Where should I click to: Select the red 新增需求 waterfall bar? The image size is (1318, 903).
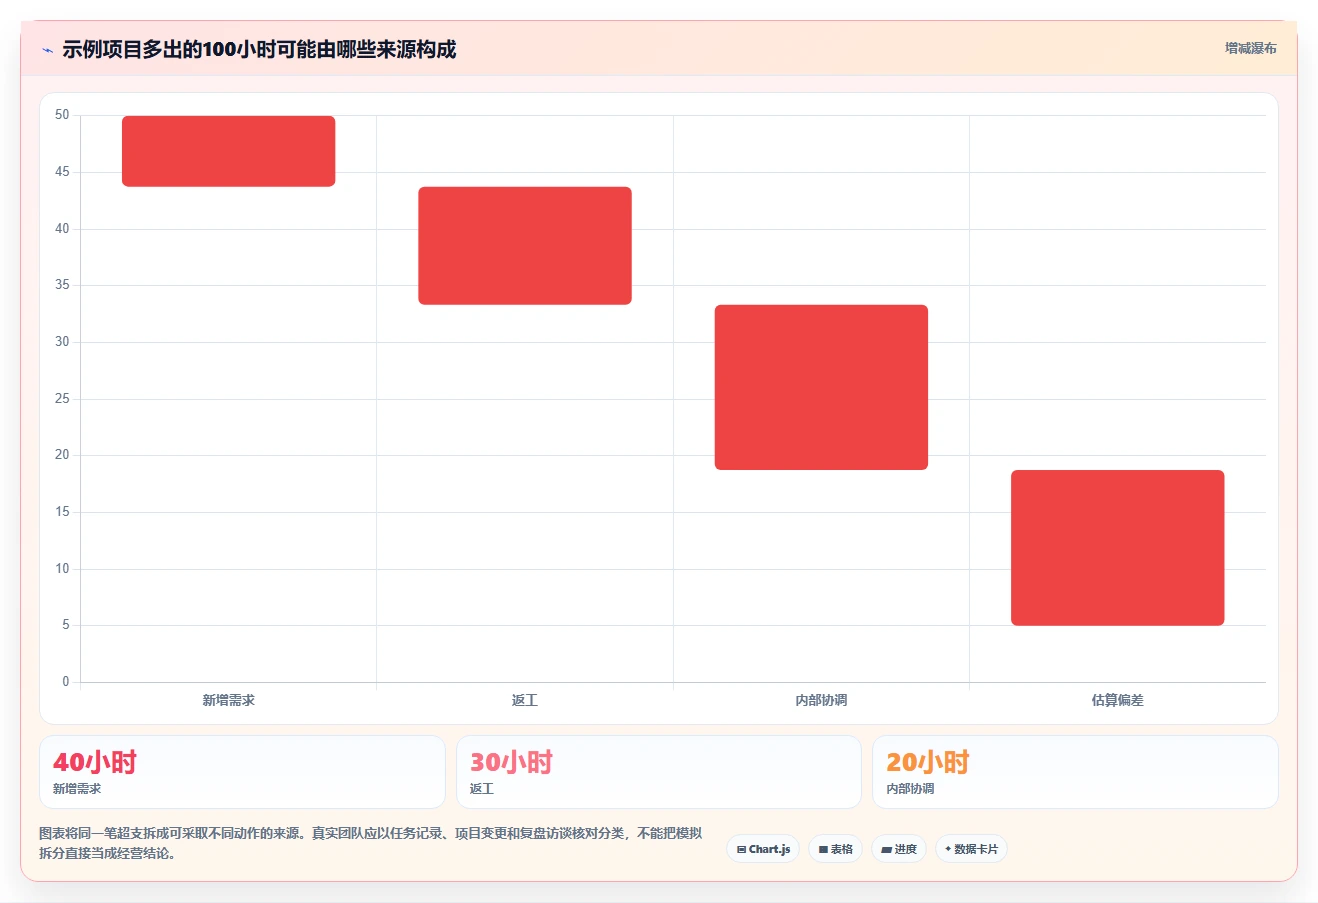(228, 151)
